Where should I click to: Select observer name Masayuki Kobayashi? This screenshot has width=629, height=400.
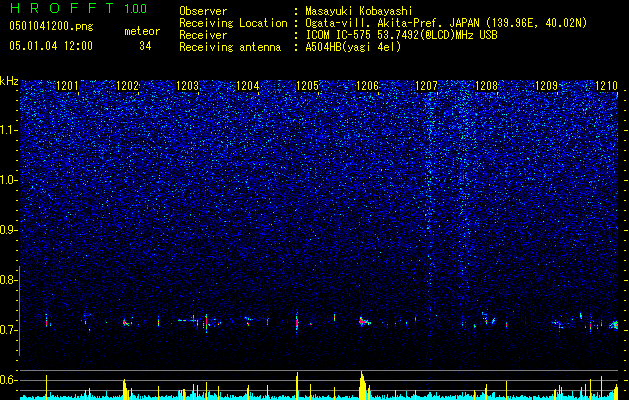tap(359, 11)
